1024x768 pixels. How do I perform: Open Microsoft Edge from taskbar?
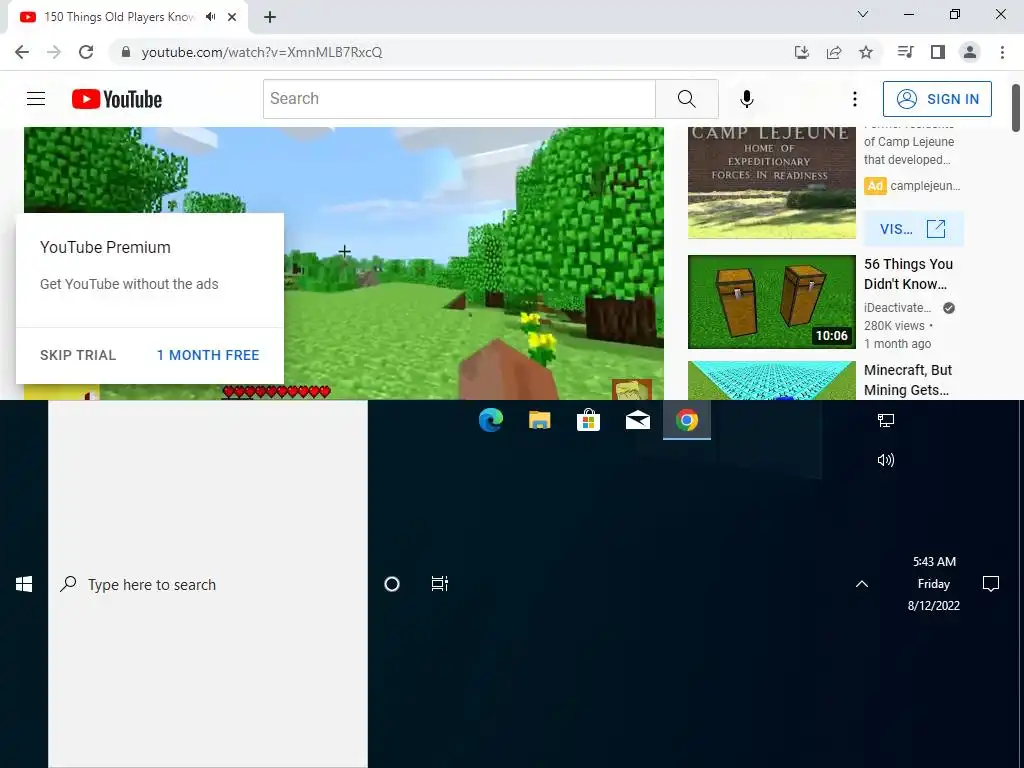[x=490, y=420]
